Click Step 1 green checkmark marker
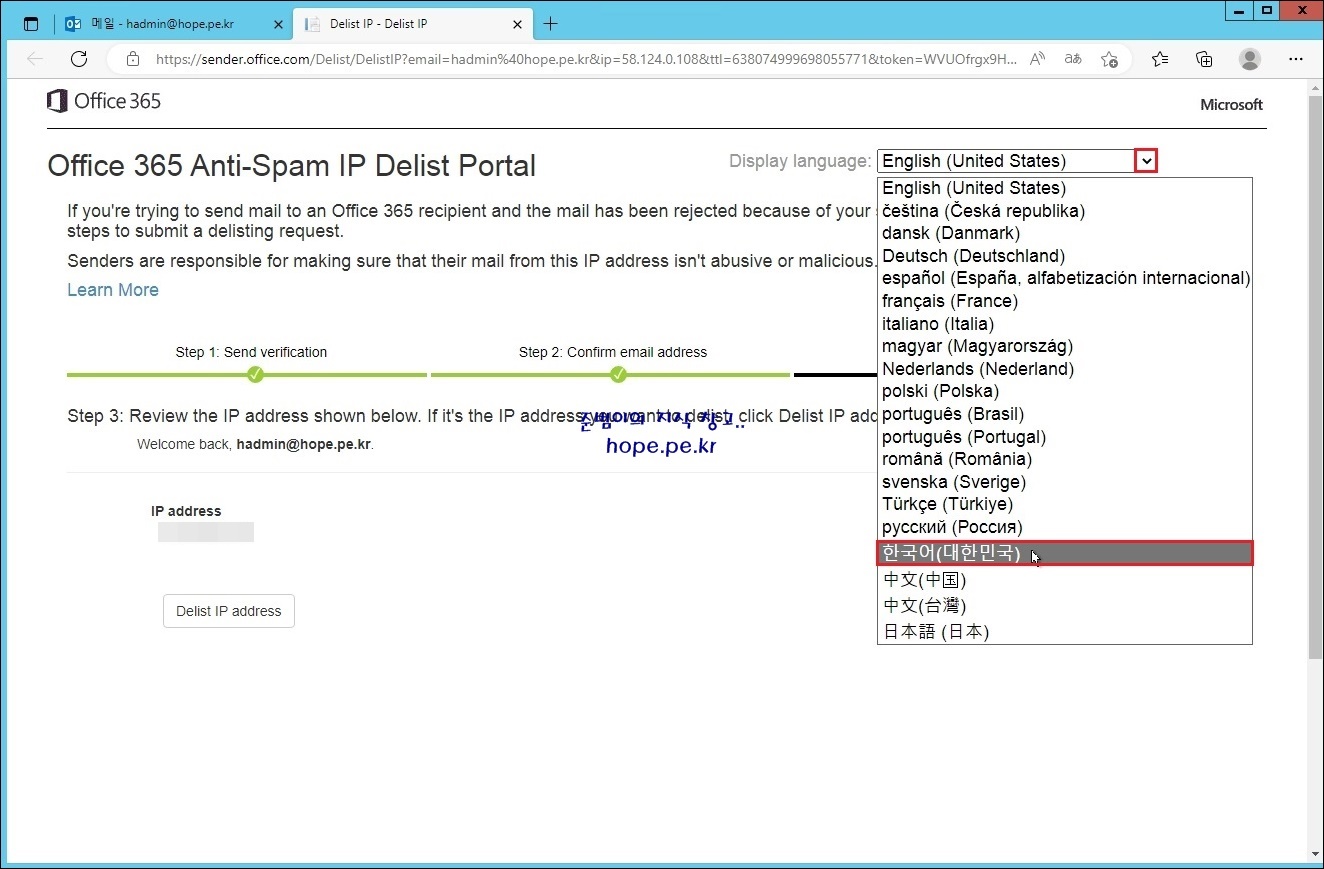Screen dimensions: 1324x869 tap(255, 374)
